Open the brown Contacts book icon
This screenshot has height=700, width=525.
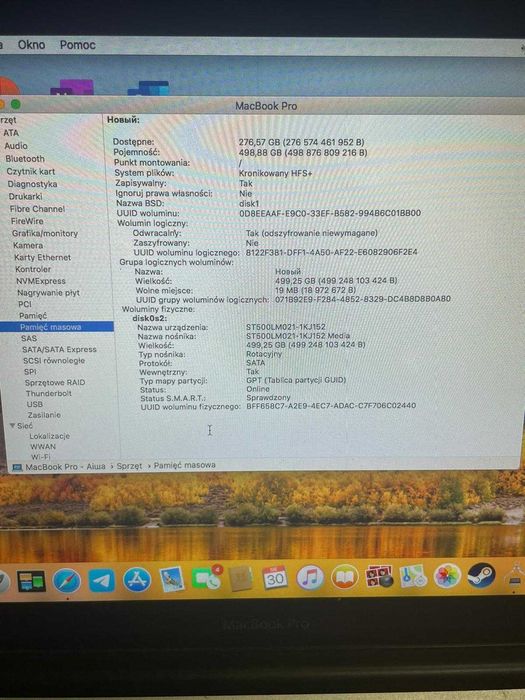point(241,579)
